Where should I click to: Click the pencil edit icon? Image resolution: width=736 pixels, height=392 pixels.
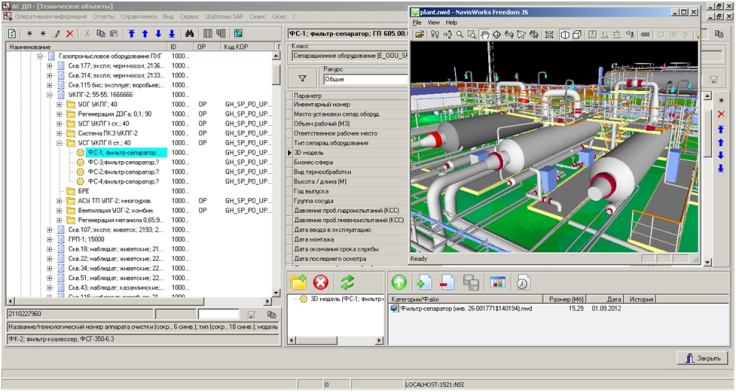point(57,33)
